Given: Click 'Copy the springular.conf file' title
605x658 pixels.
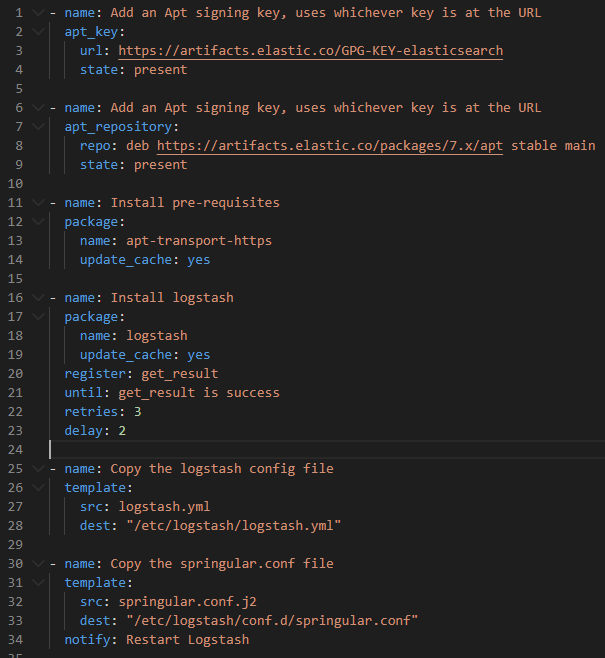Looking at the screenshot, I should 222,564.
